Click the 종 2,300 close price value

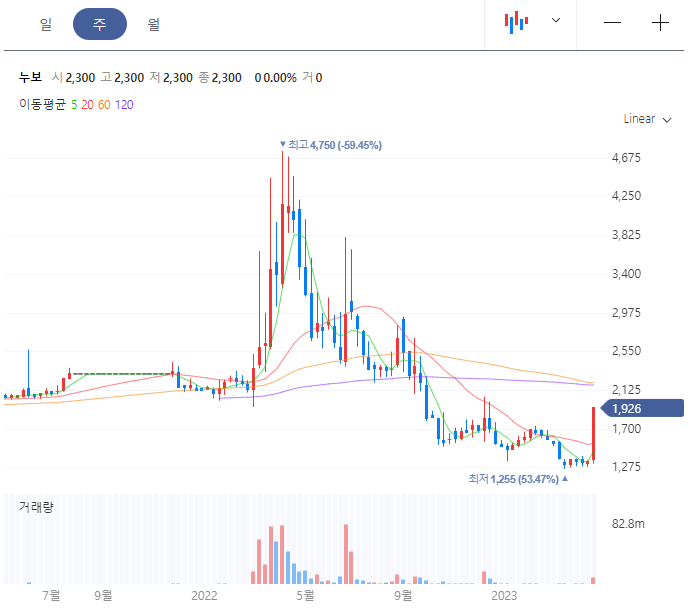click(x=220, y=78)
